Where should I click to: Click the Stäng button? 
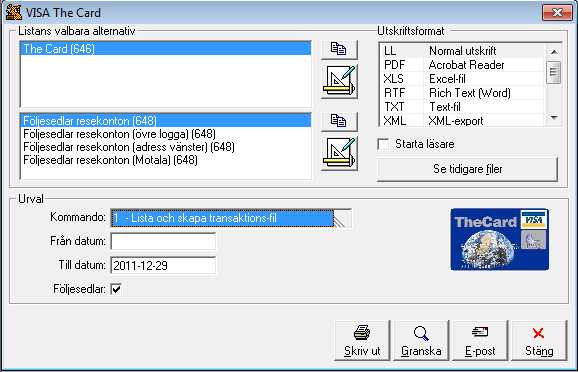click(x=539, y=340)
